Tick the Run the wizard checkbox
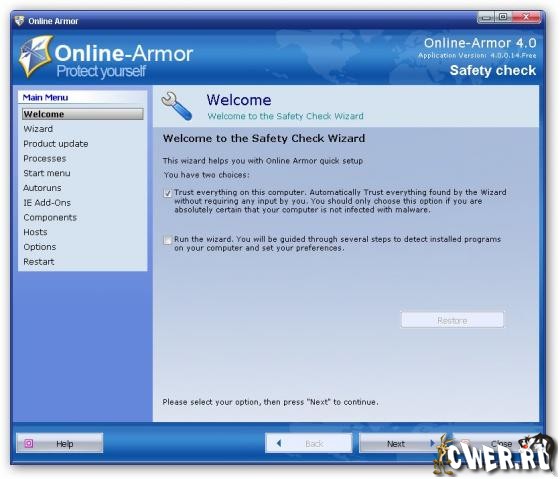 pyautogui.click(x=167, y=240)
